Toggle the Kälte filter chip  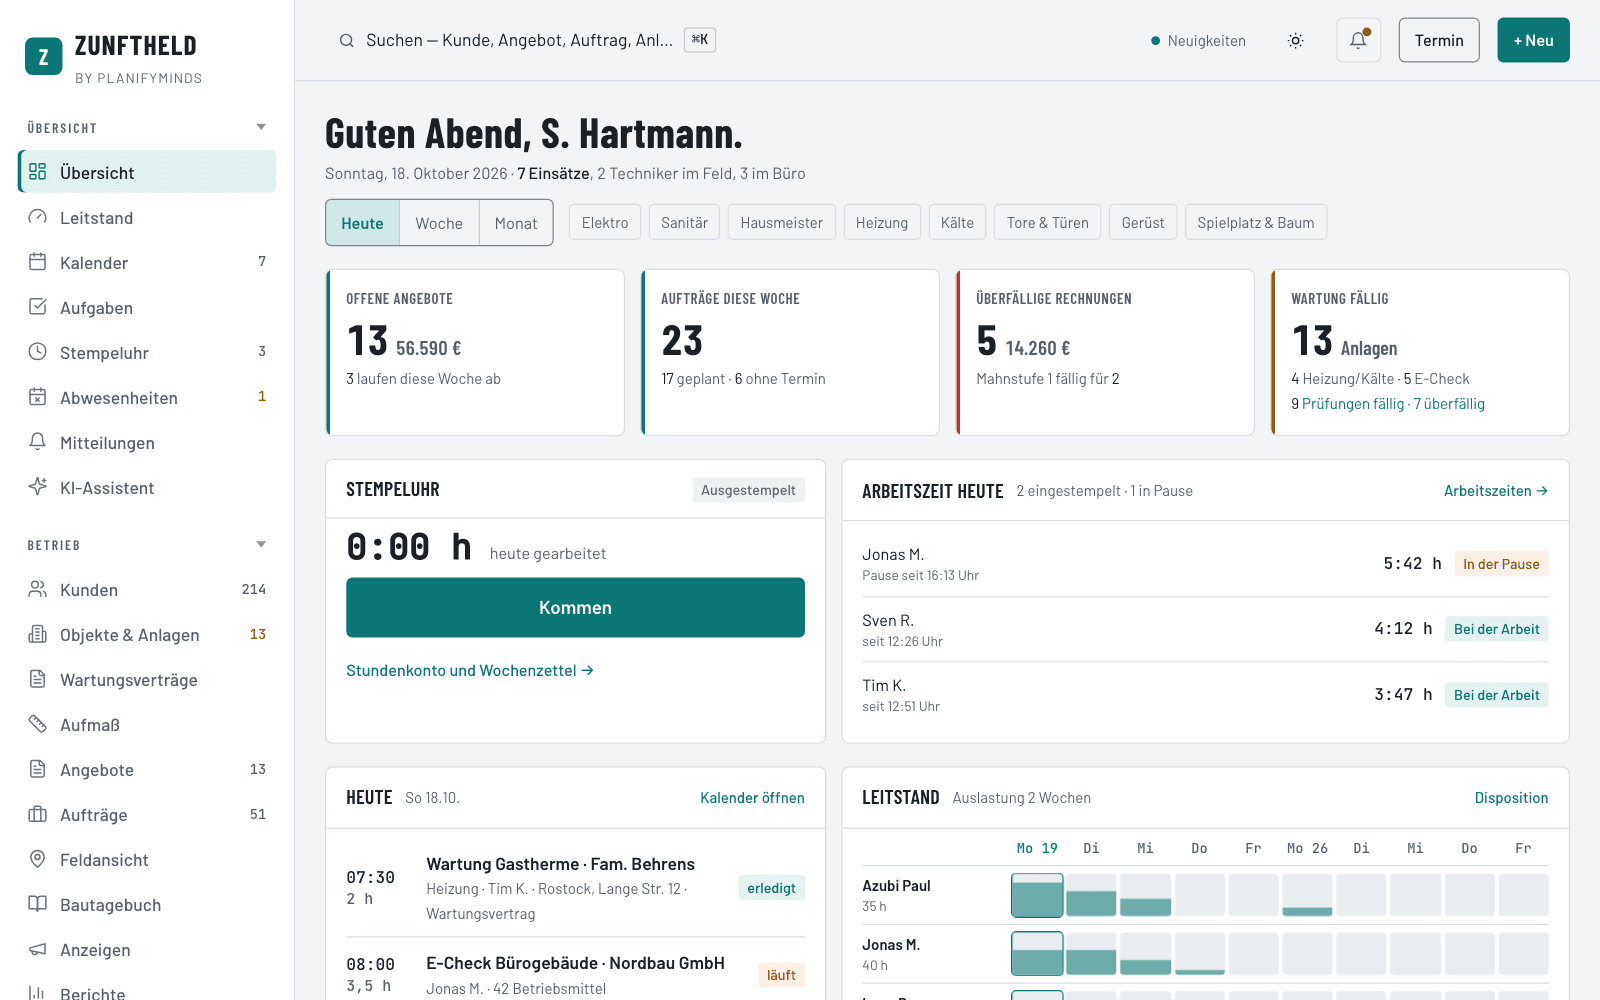[957, 223]
